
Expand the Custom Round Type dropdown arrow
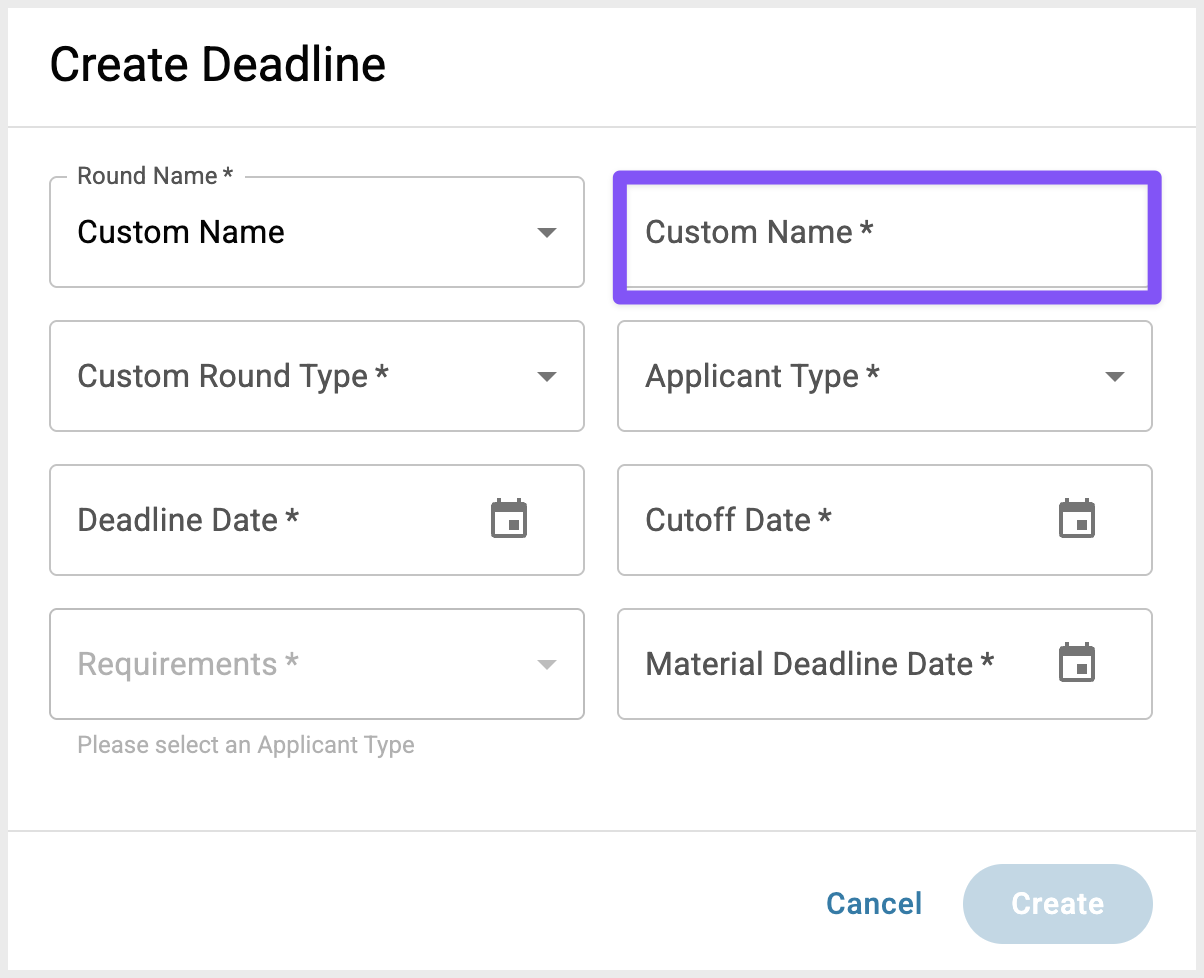pyautogui.click(x=546, y=376)
